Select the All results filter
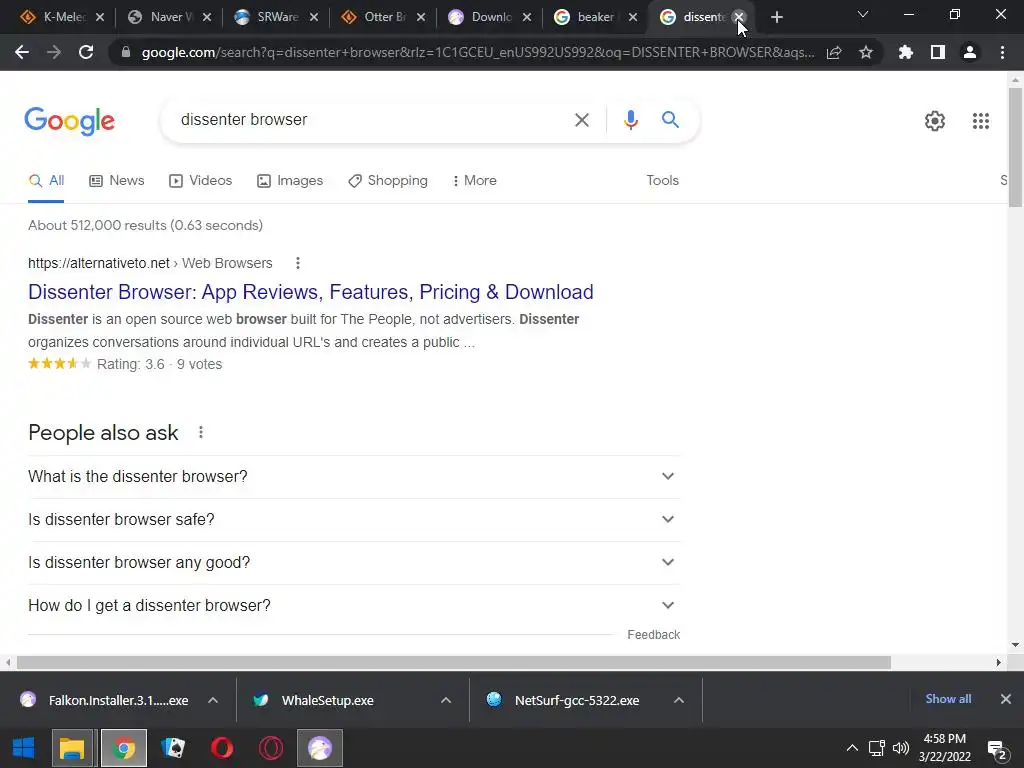This screenshot has height=768, width=1024. 46,181
